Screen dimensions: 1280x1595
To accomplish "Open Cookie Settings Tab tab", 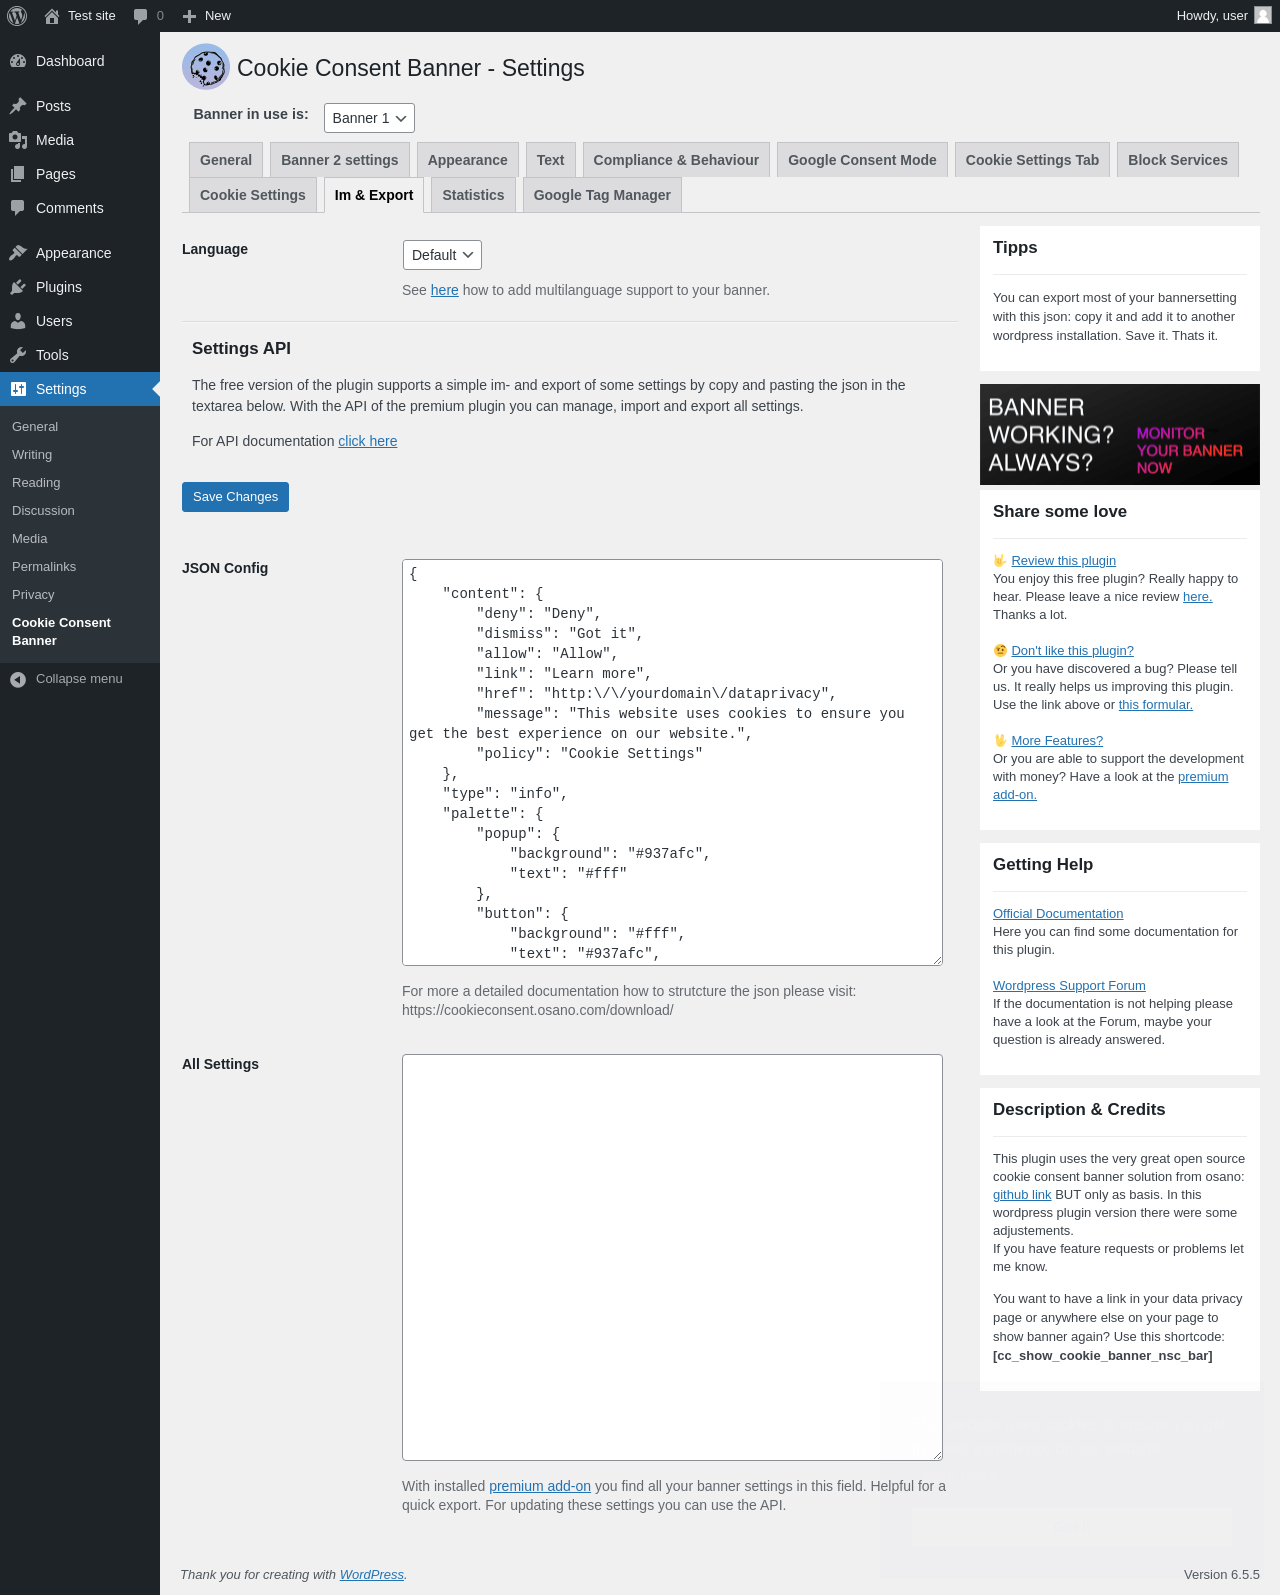I will pyautogui.click(x=1032, y=160).
